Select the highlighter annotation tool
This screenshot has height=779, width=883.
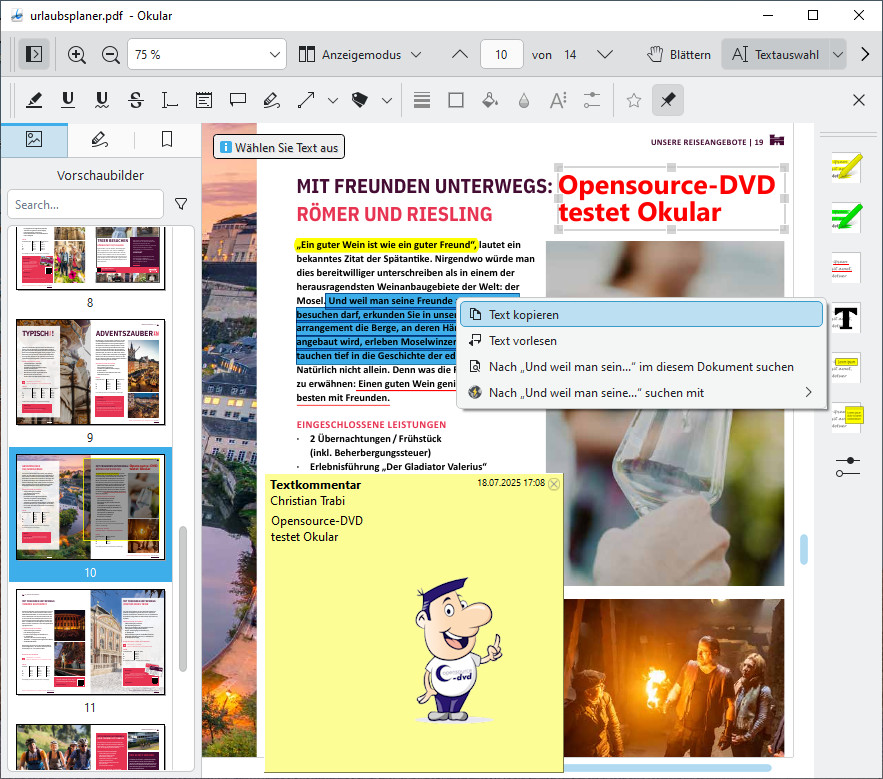coord(34,100)
